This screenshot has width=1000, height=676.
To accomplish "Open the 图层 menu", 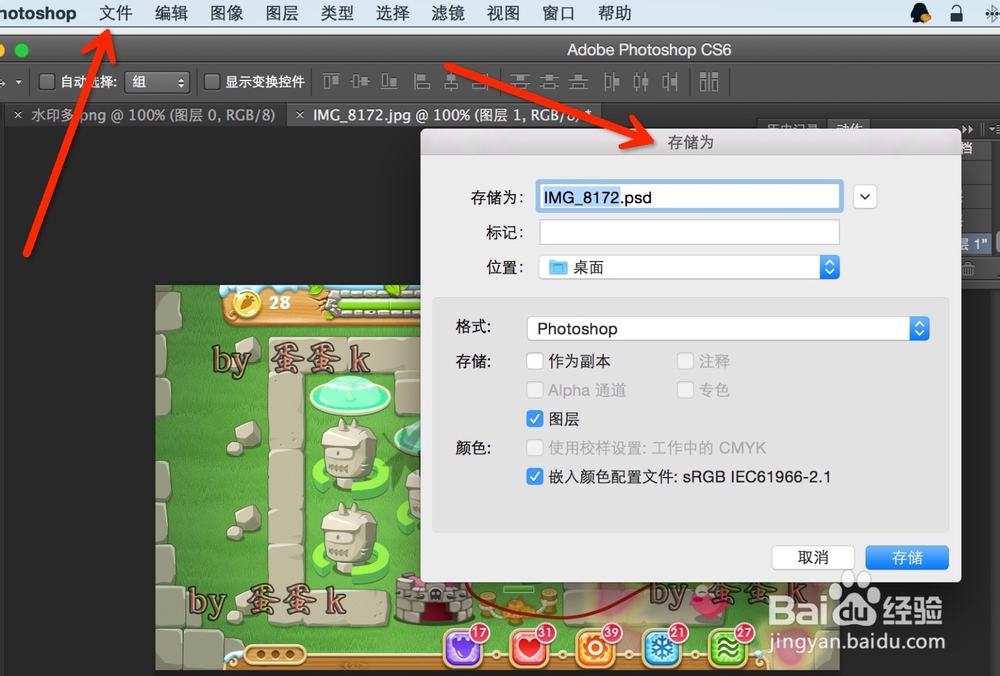I will (x=282, y=13).
